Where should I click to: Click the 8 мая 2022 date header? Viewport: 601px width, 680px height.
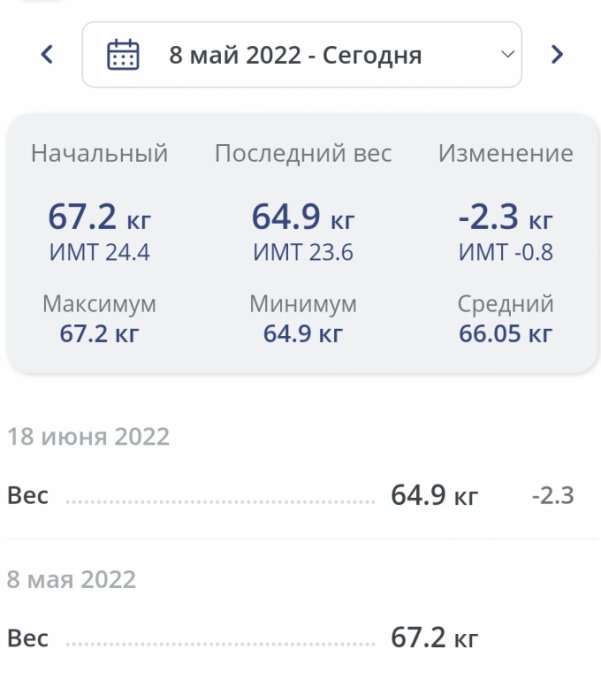pos(72,580)
